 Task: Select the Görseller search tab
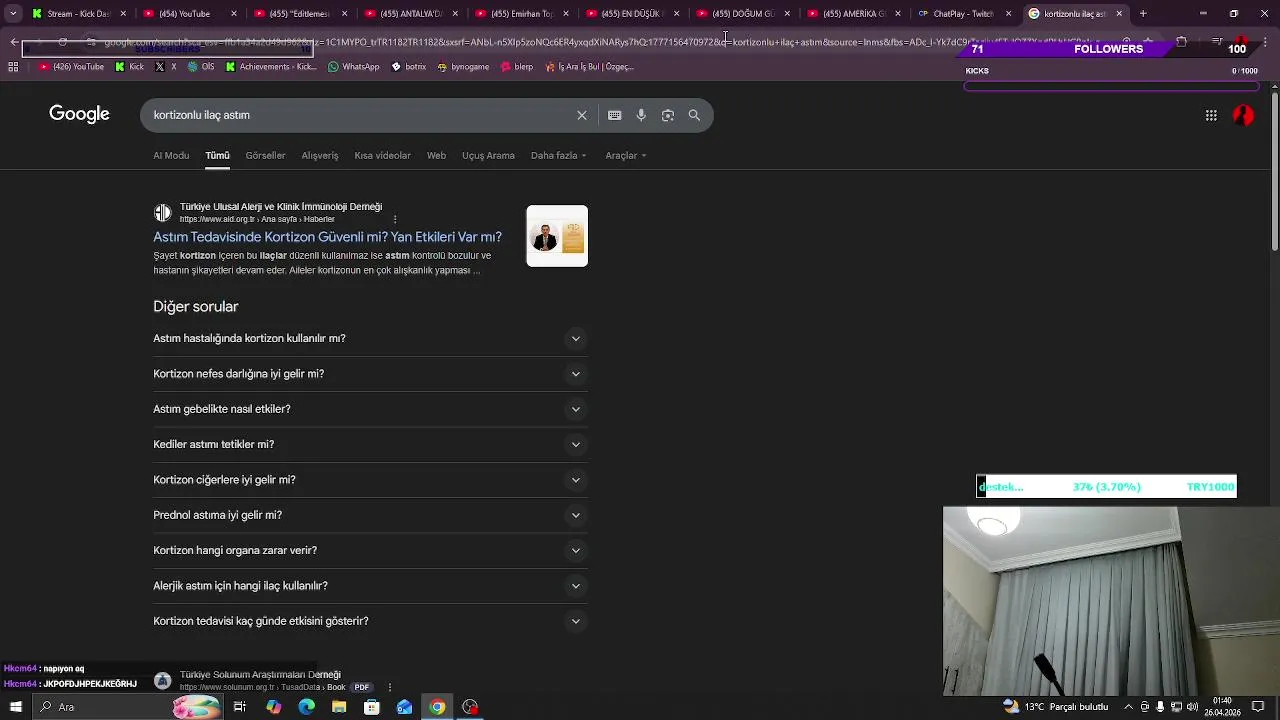(x=265, y=156)
